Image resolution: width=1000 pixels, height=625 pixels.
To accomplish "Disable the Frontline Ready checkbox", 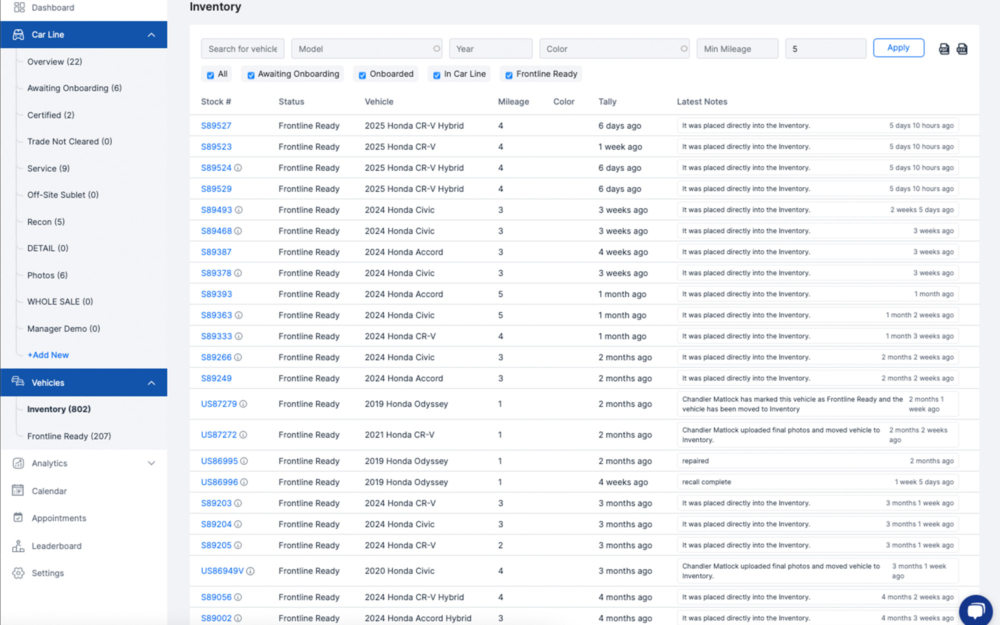I will click(x=507, y=74).
